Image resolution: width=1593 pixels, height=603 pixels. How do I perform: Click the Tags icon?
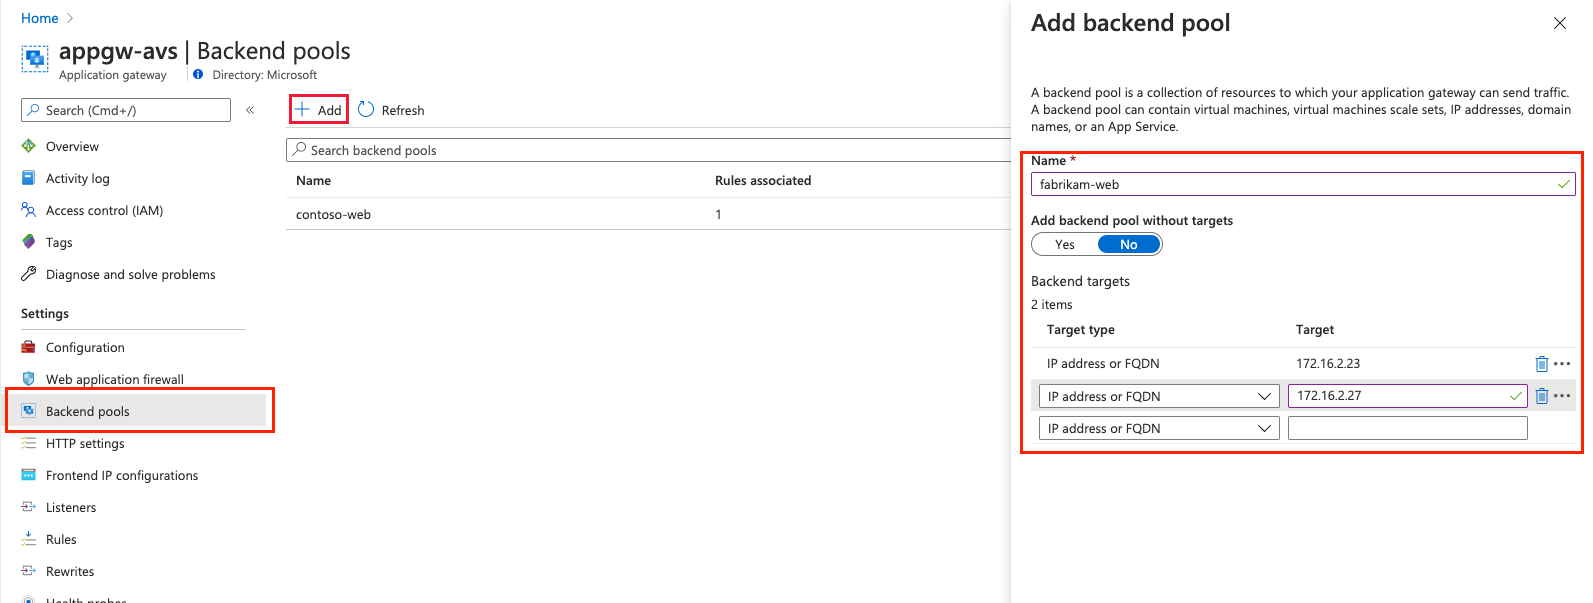[x=29, y=242]
